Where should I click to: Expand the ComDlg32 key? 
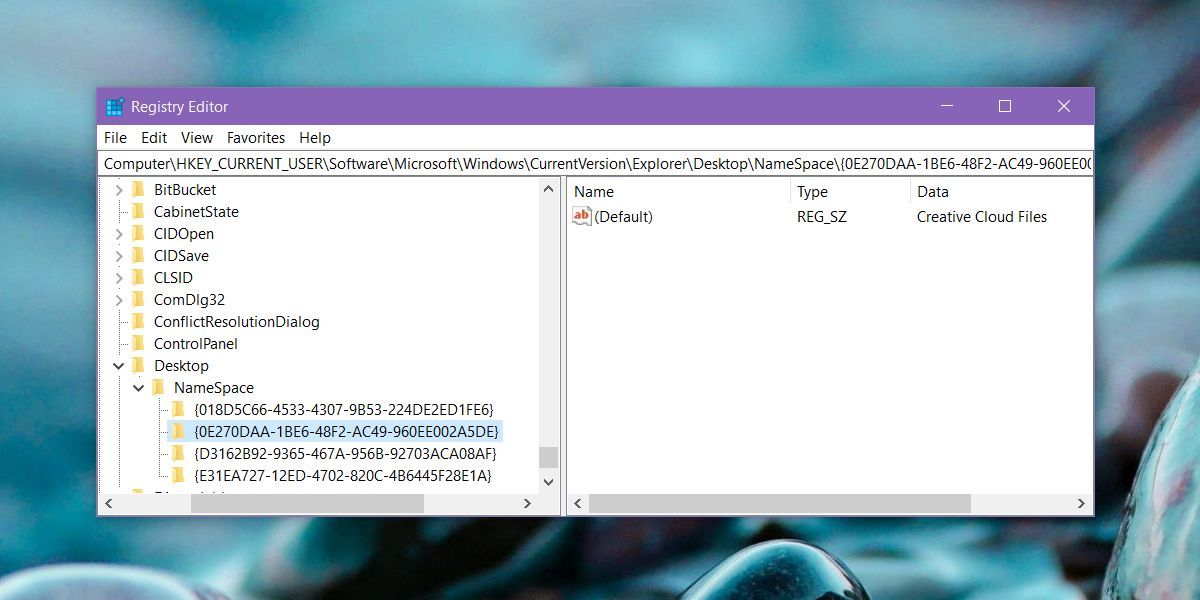[x=119, y=300]
